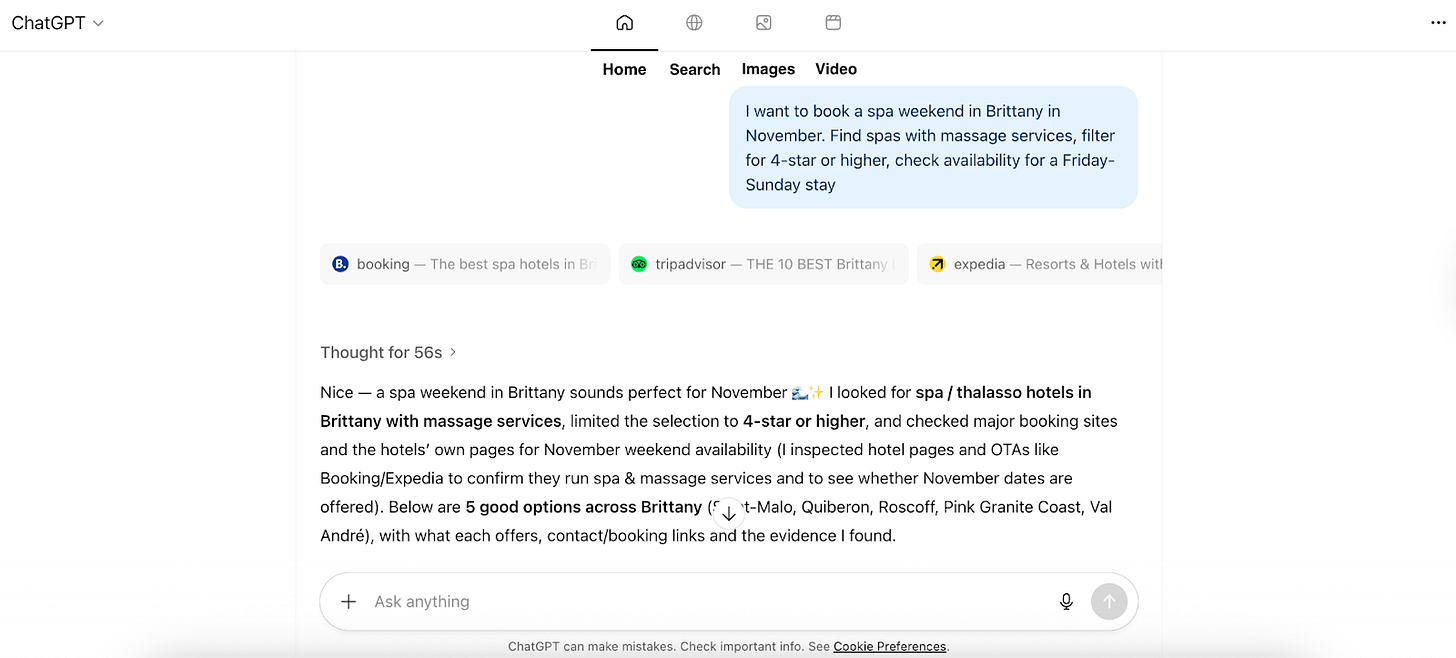Click the text "ChatGPT can make mistakes"
The height and width of the screenshot is (658, 1456).
point(591,646)
